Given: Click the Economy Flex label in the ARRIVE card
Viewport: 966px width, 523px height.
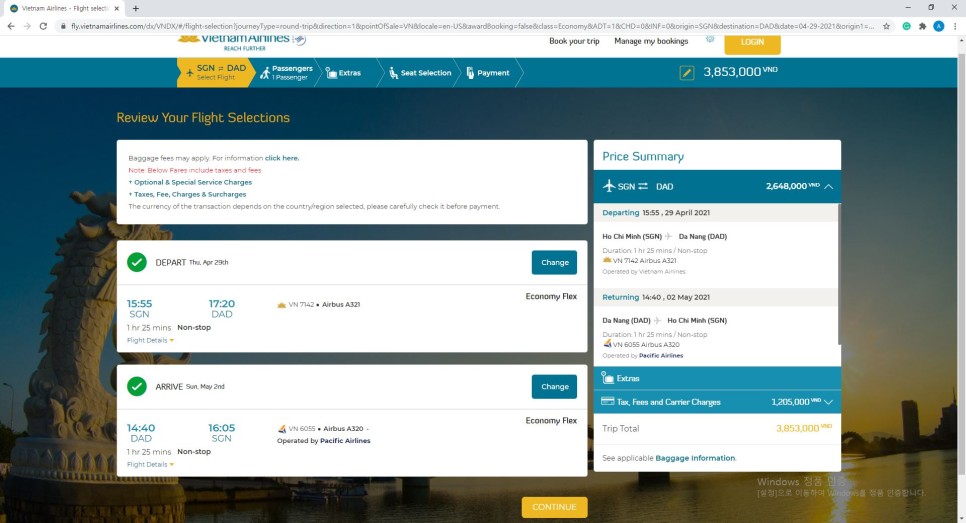Looking at the screenshot, I should coord(551,421).
